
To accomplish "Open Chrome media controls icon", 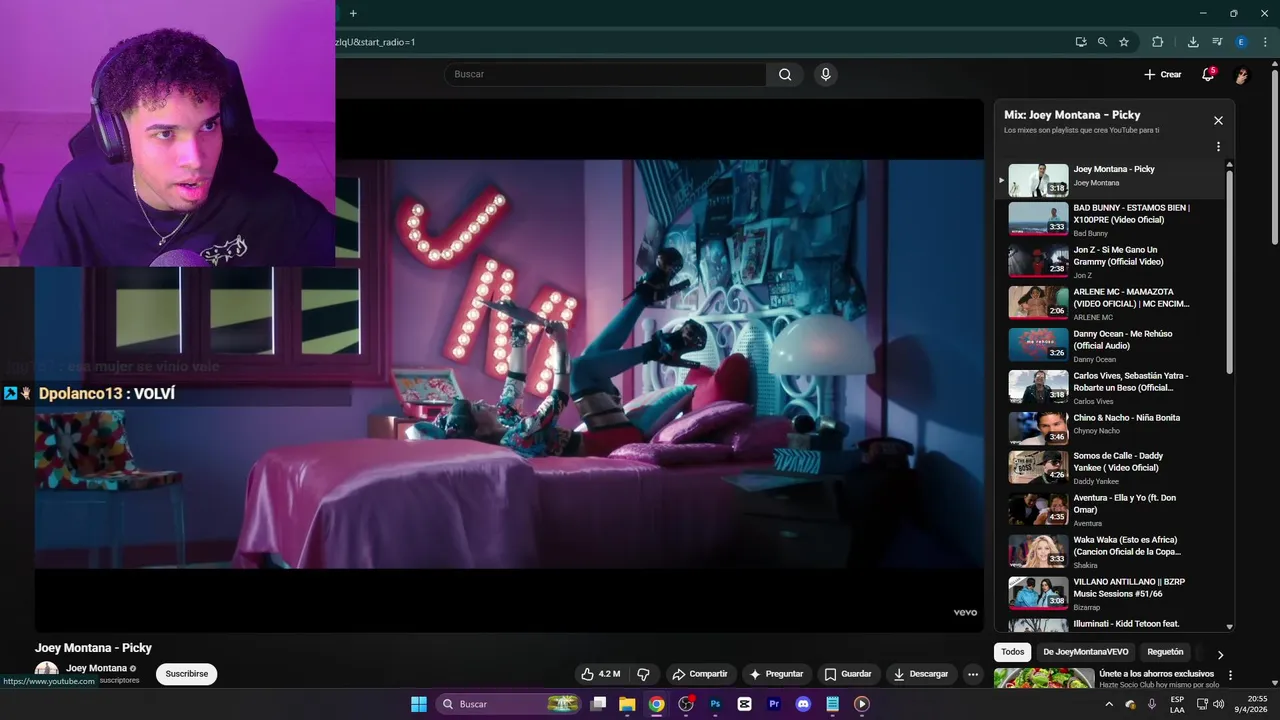I will click(1217, 42).
